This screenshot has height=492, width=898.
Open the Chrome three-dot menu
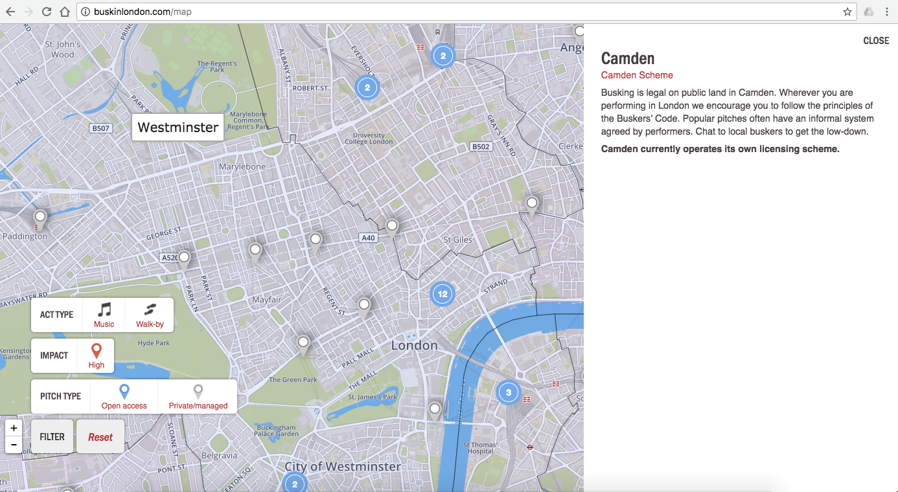coord(886,12)
